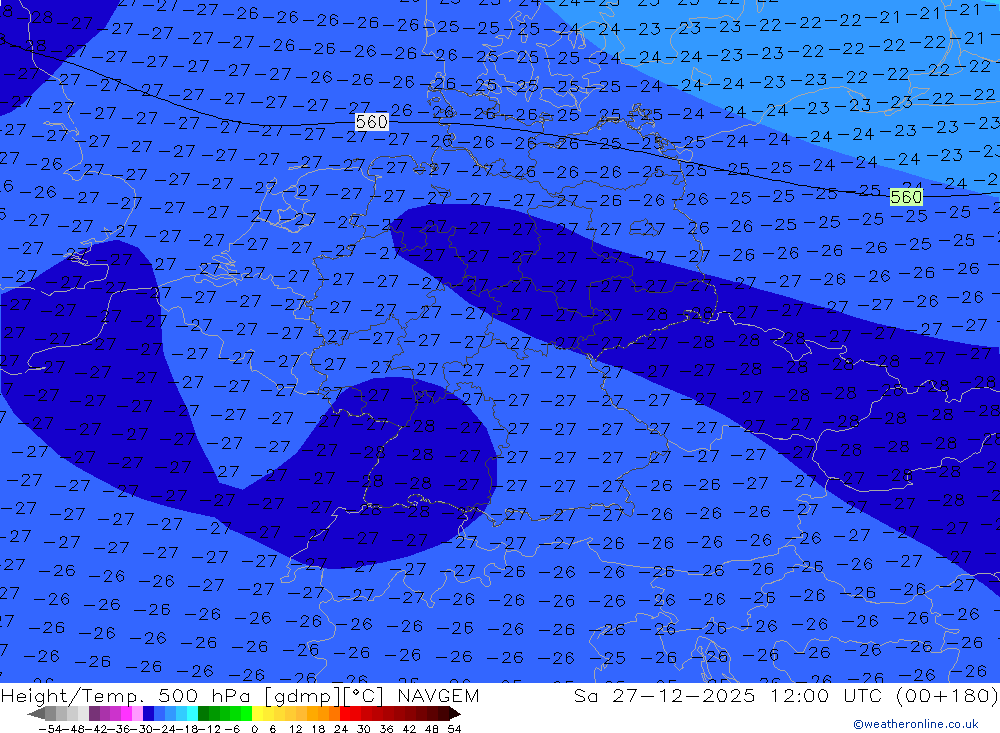Click the bright red legend swatch above 24

345,713
